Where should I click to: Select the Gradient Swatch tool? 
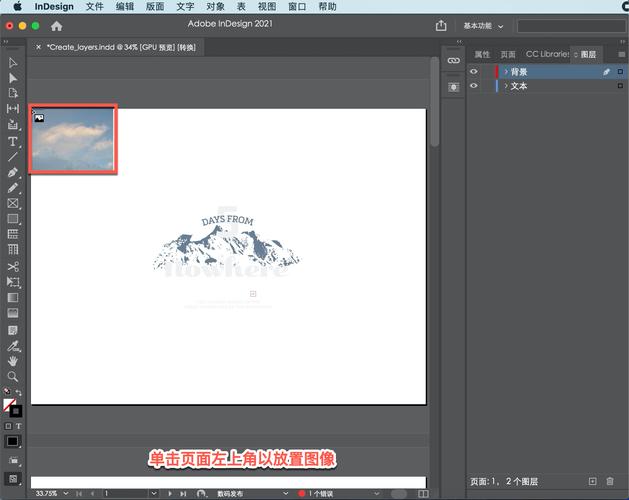(13, 297)
